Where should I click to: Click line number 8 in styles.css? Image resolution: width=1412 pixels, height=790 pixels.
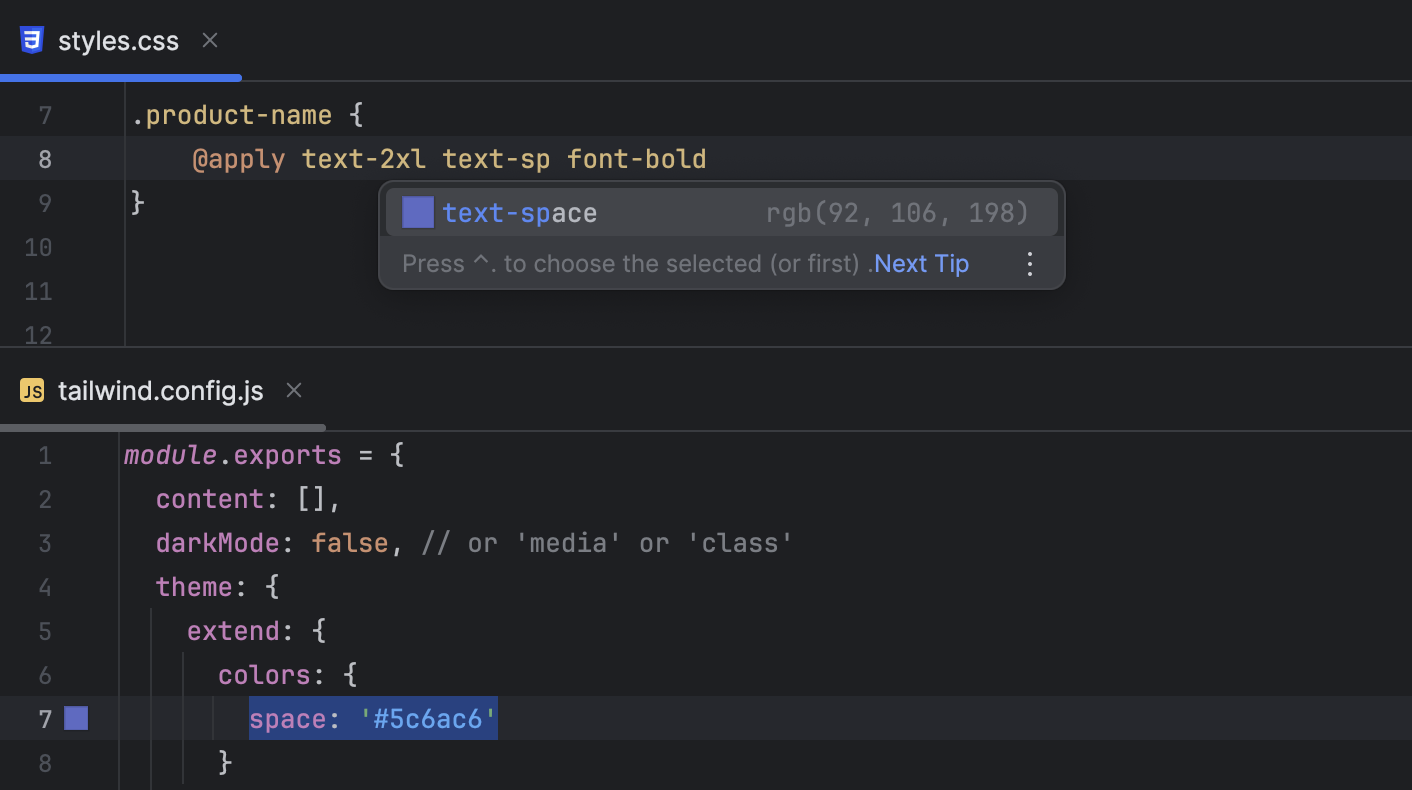point(45,158)
